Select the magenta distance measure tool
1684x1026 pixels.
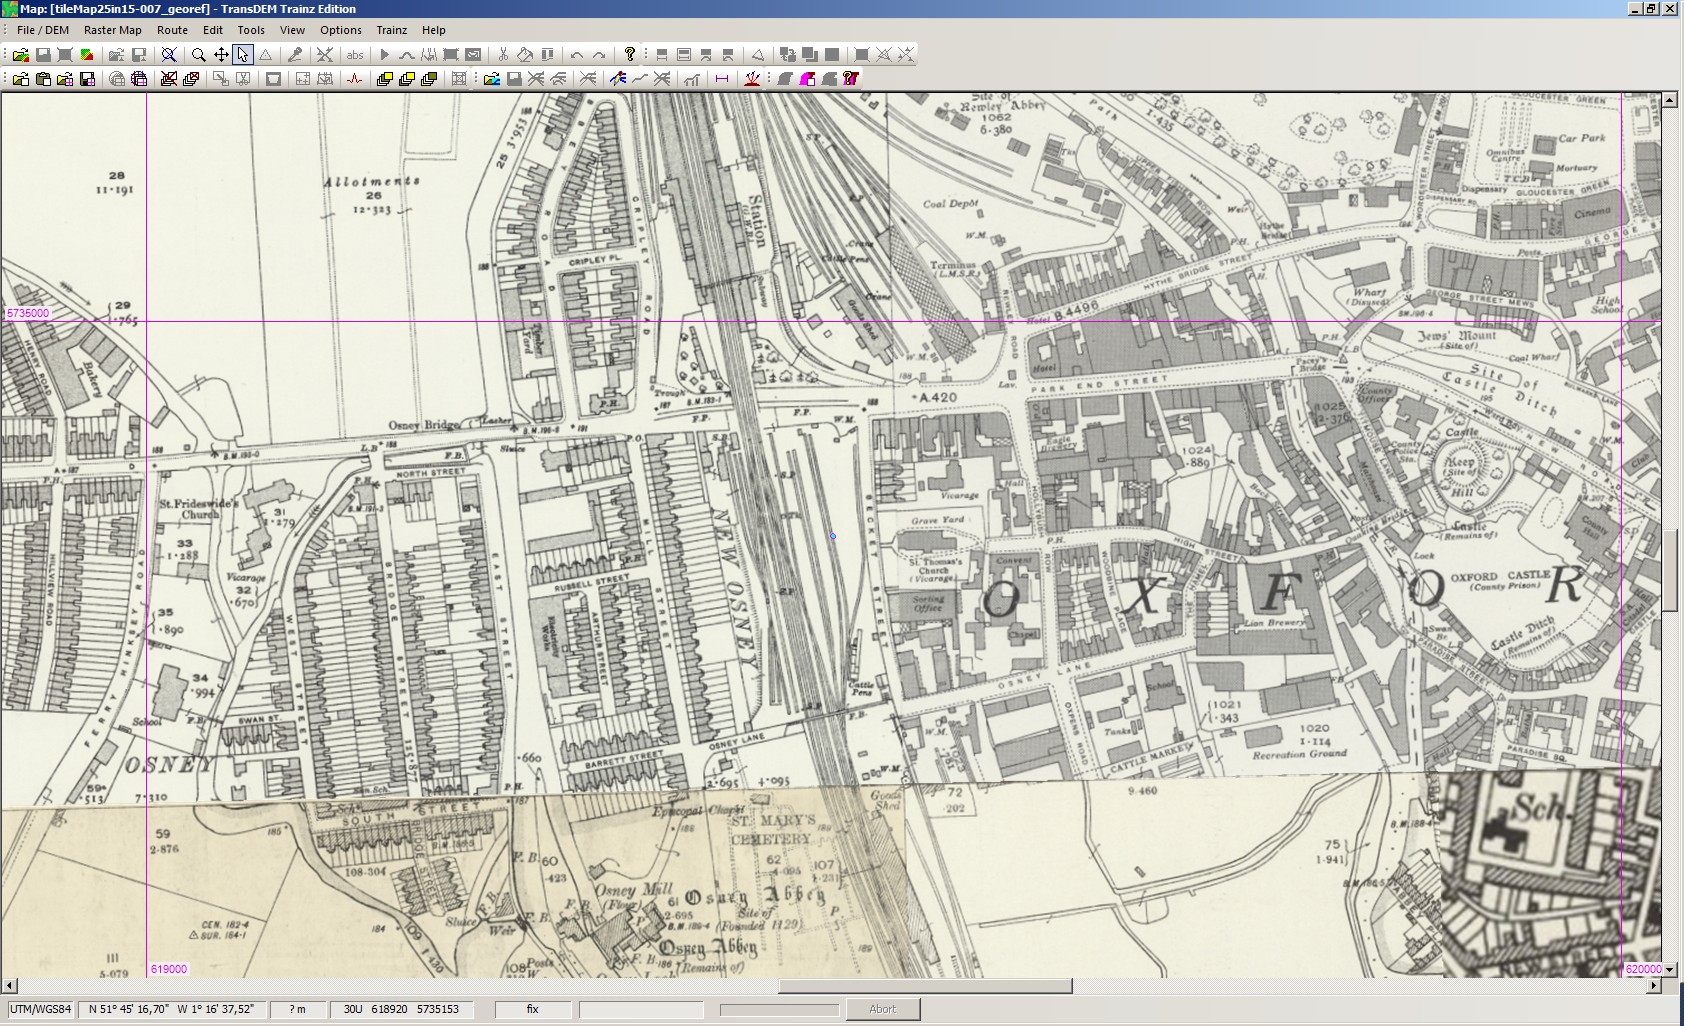coord(722,79)
